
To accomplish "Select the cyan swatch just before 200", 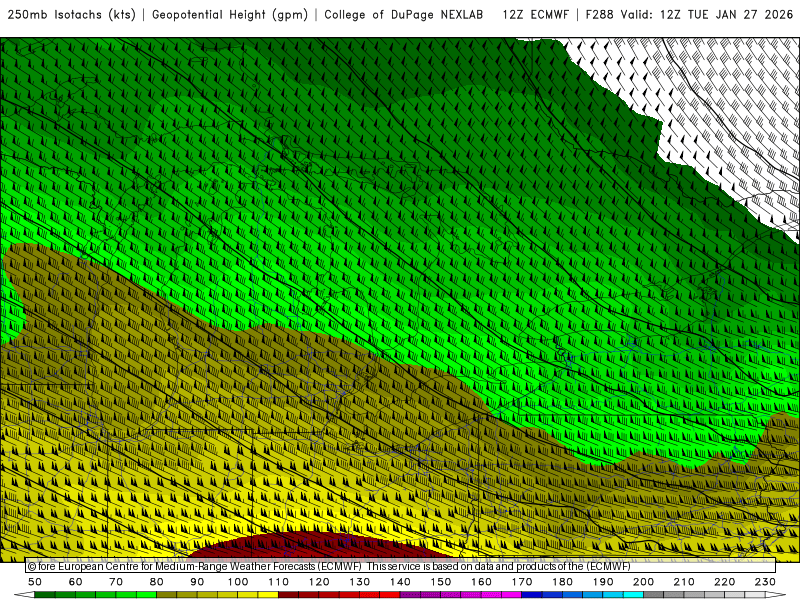I will (633, 594).
